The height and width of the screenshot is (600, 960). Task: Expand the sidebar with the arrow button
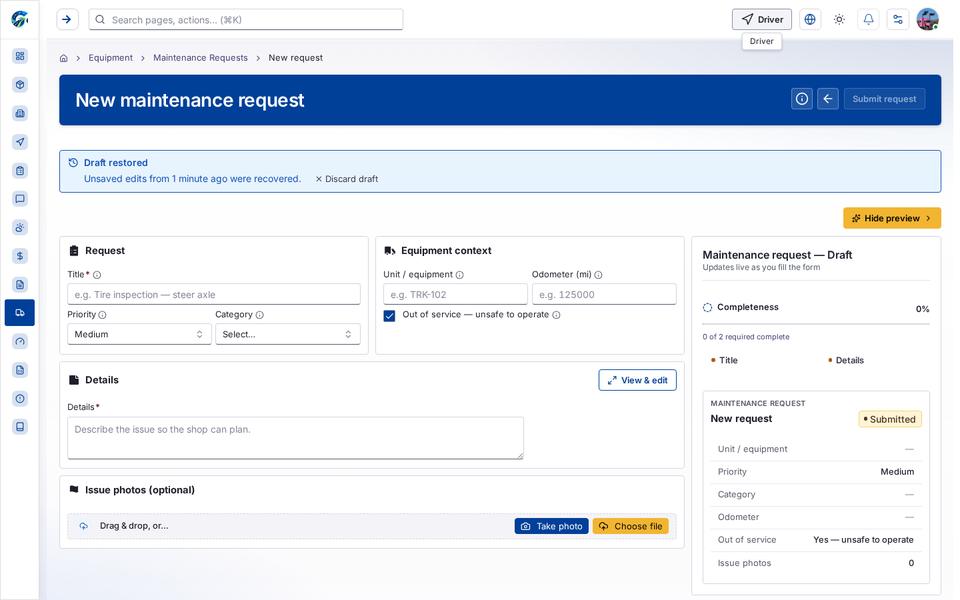67,20
